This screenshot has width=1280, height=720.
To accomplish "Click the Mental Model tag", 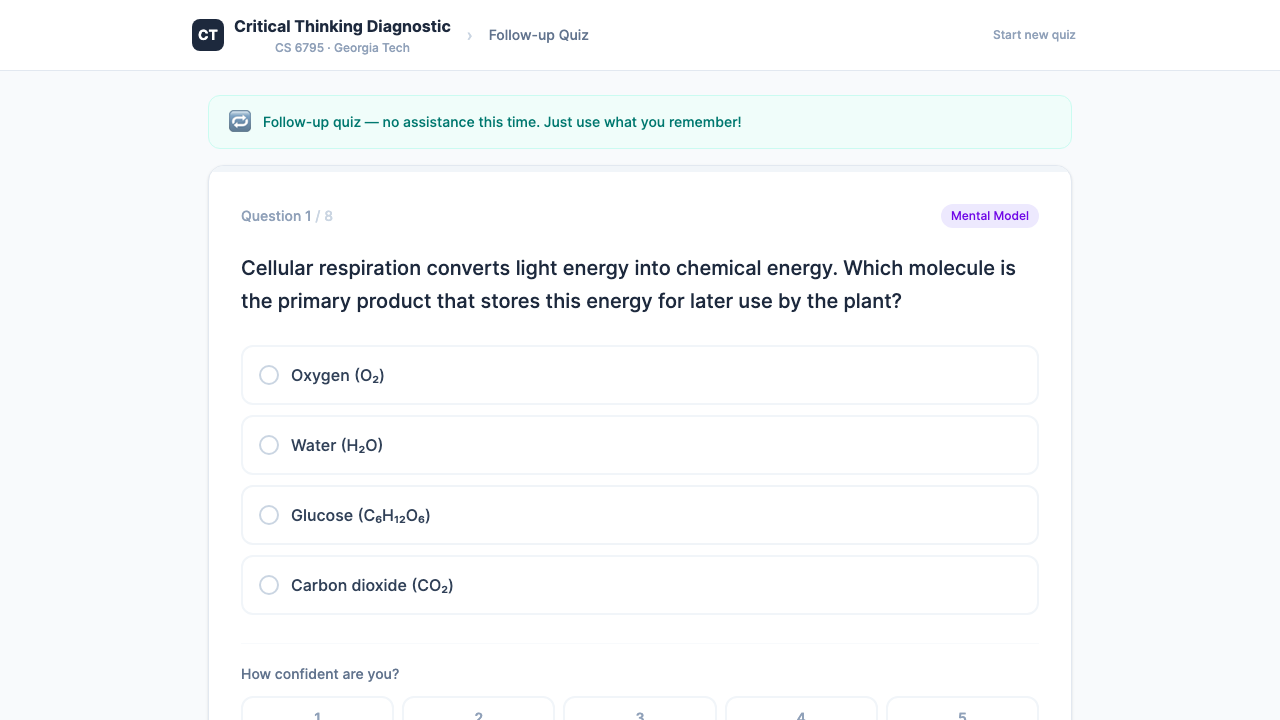I will coord(989,216).
